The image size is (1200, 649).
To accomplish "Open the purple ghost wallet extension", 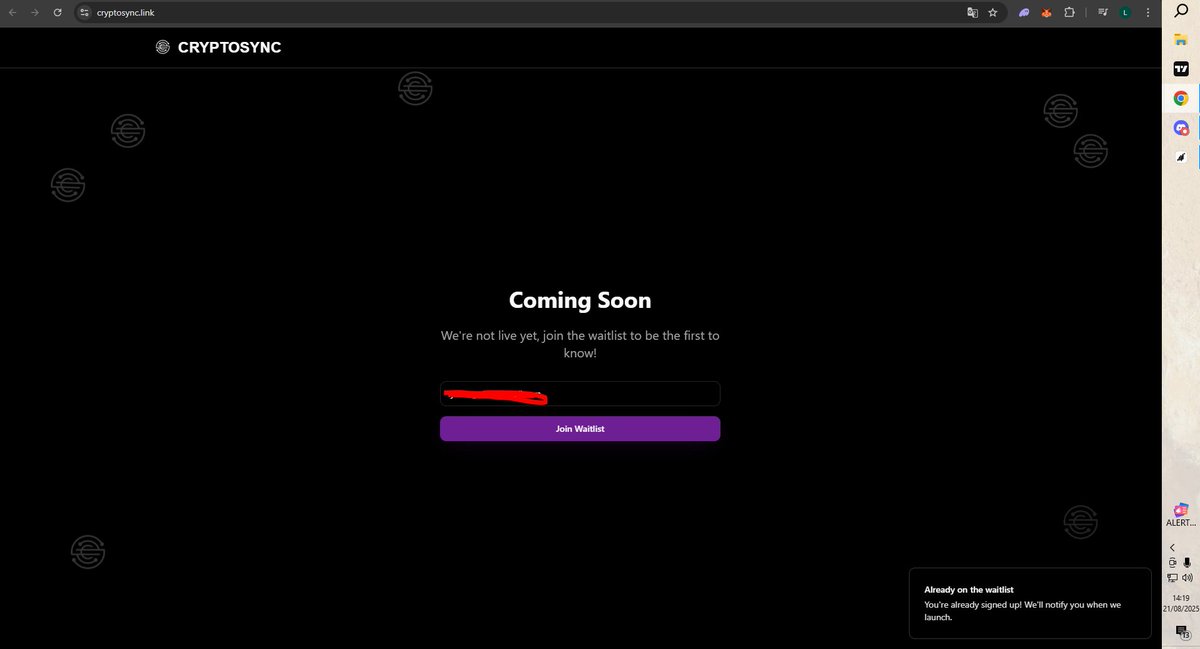I will (1024, 13).
